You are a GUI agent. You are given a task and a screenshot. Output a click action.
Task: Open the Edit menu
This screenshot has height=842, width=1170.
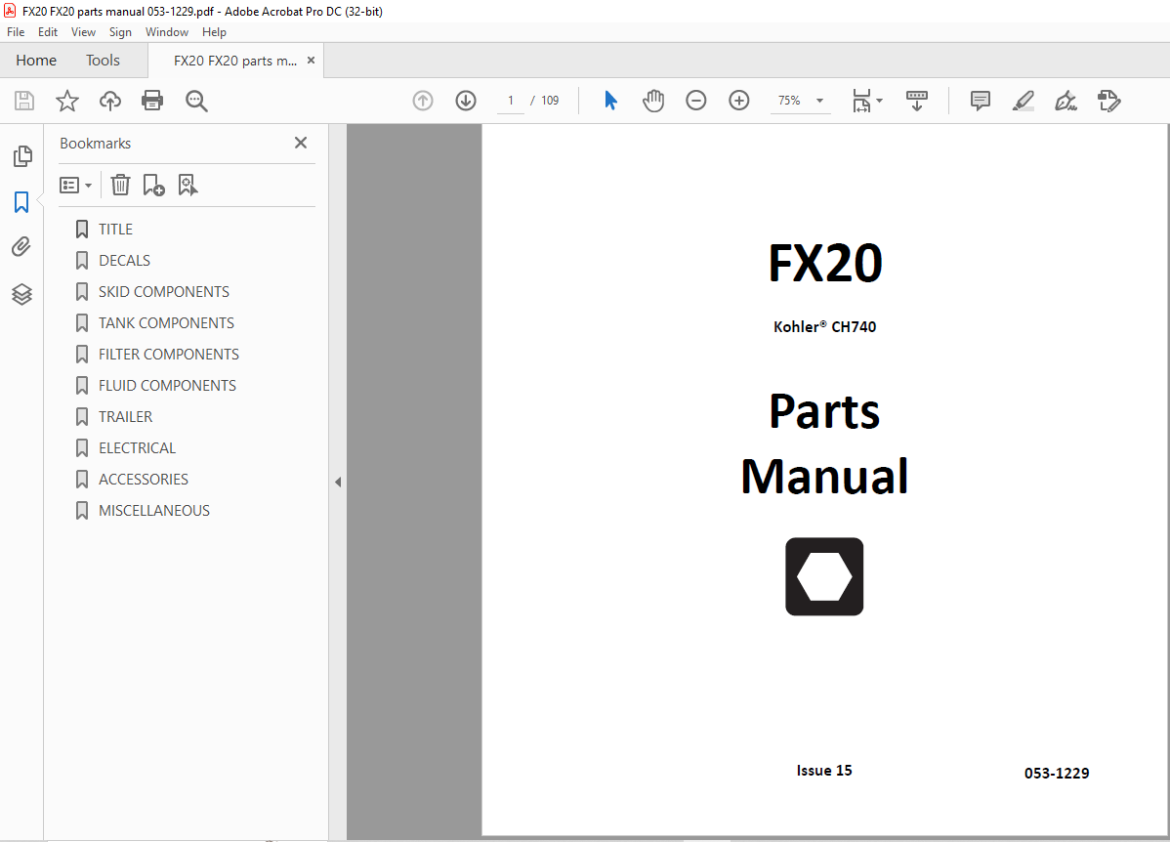(x=48, y=32)
